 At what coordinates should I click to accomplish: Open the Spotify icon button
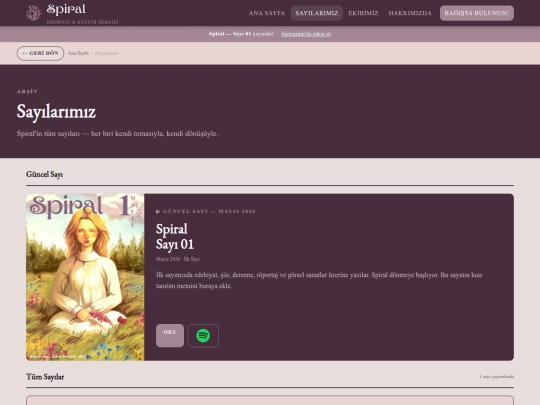(x=203, y=335)
